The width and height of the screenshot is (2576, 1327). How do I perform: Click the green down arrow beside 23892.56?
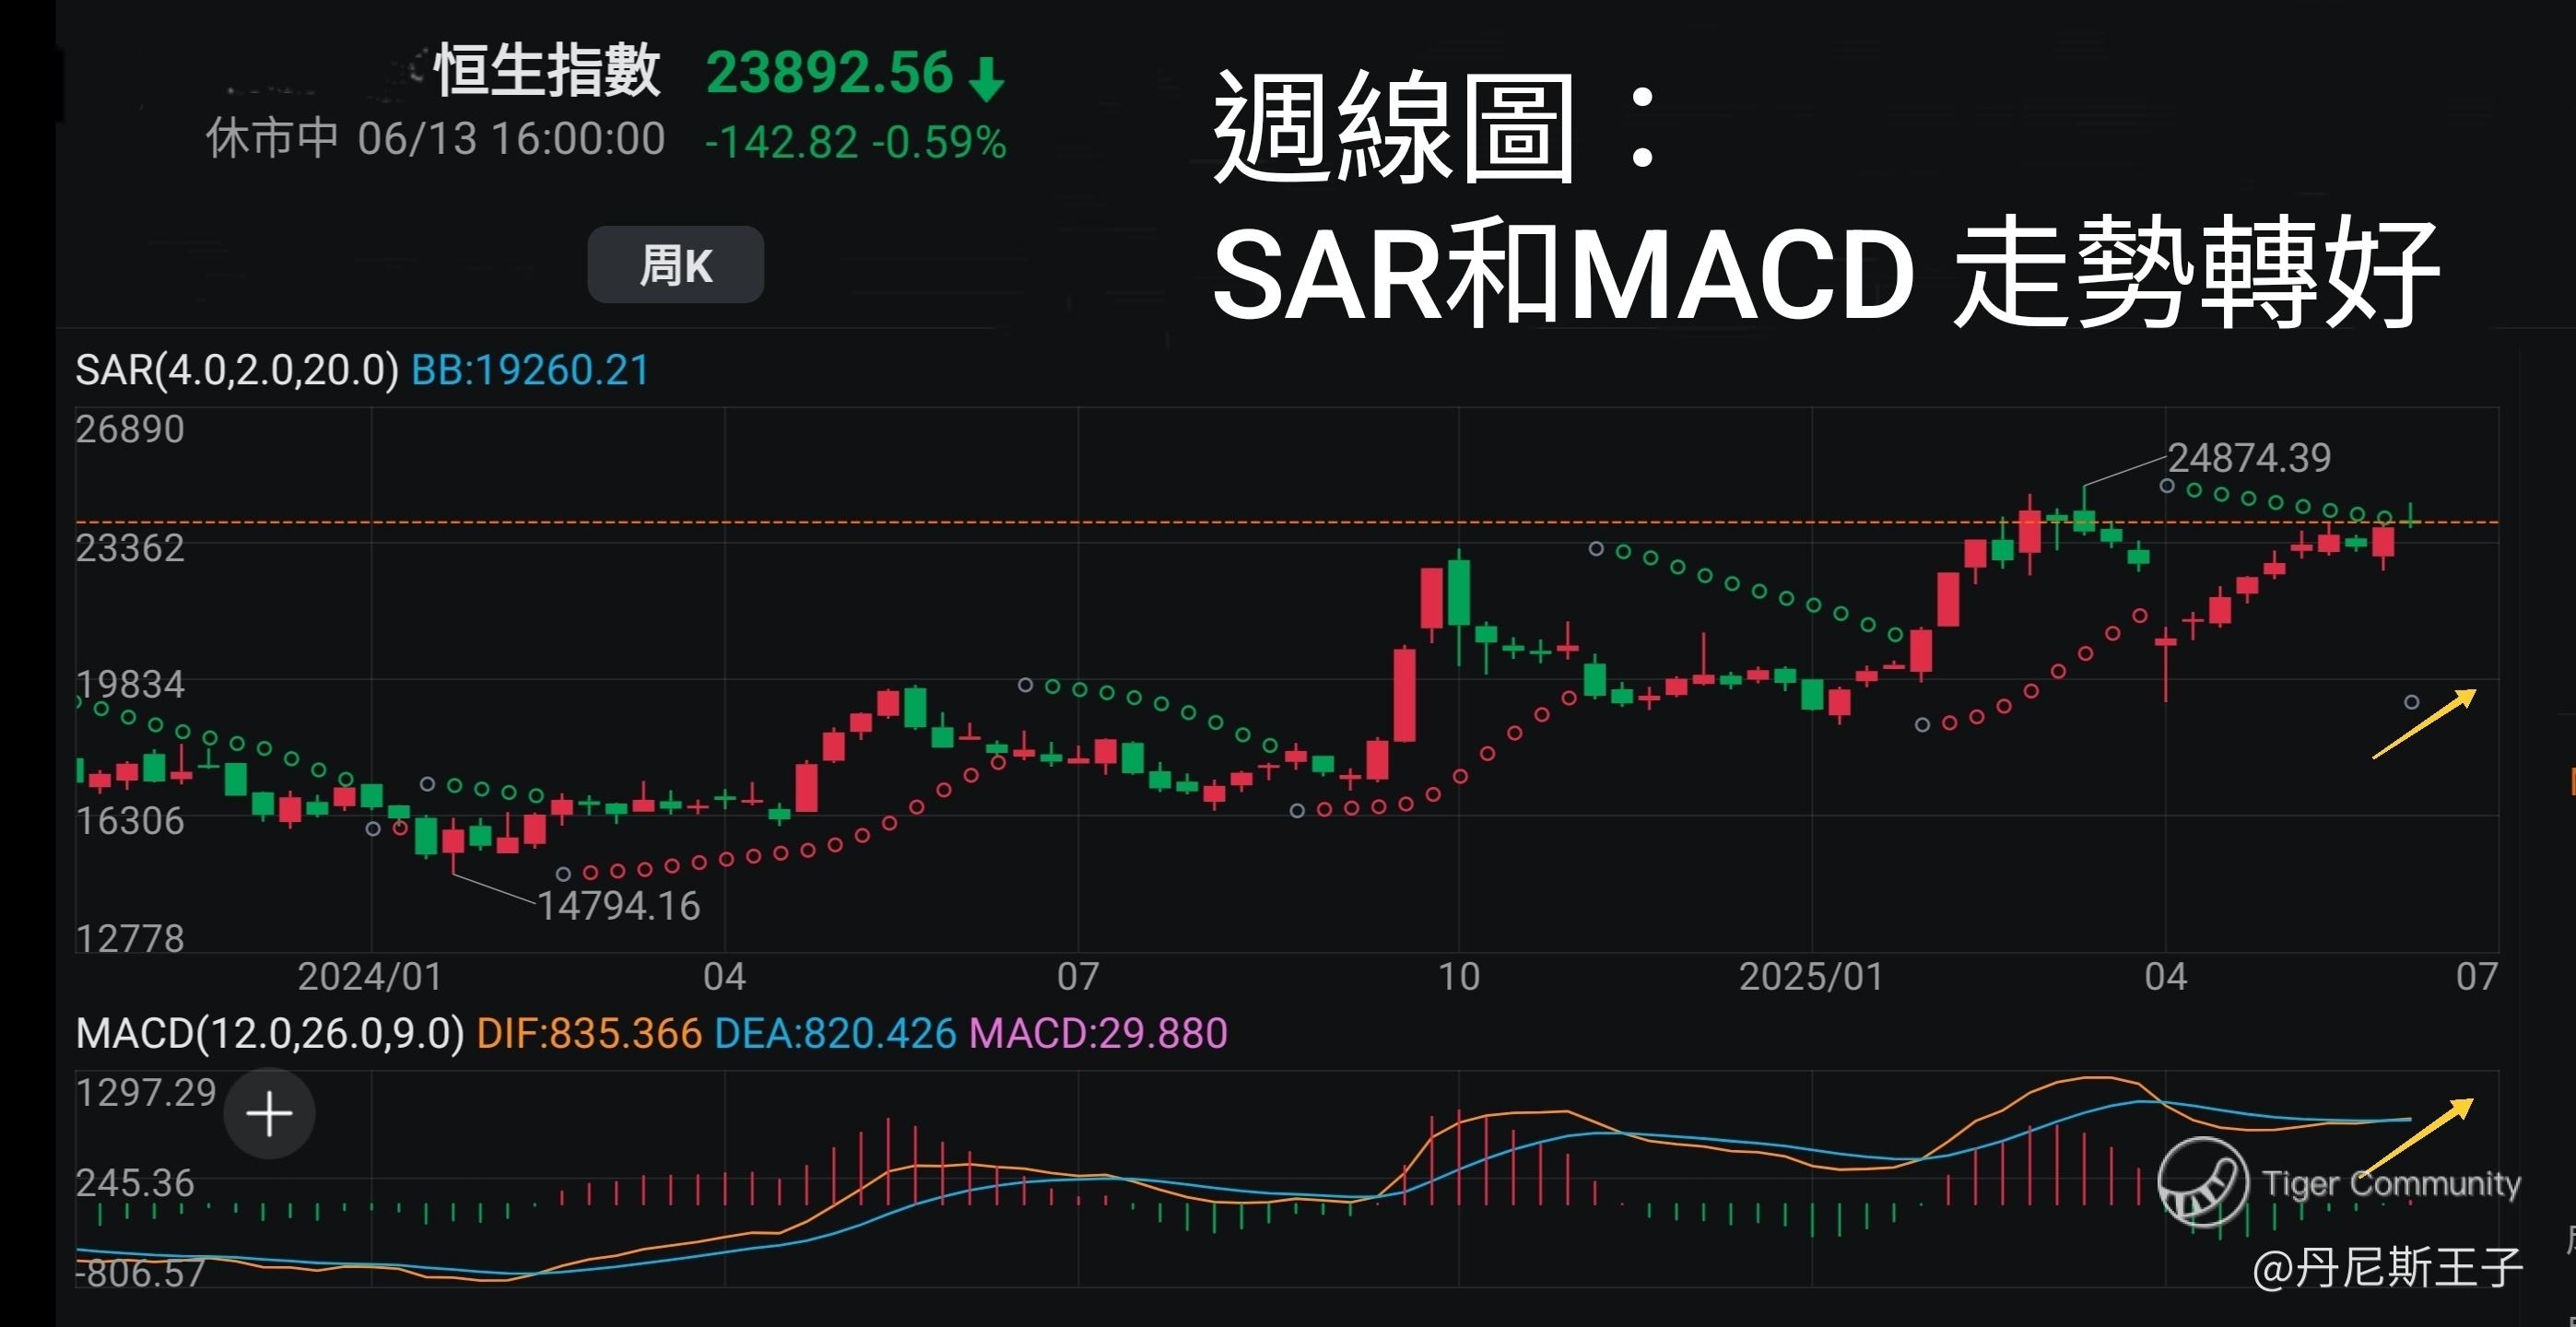(986, 79)
